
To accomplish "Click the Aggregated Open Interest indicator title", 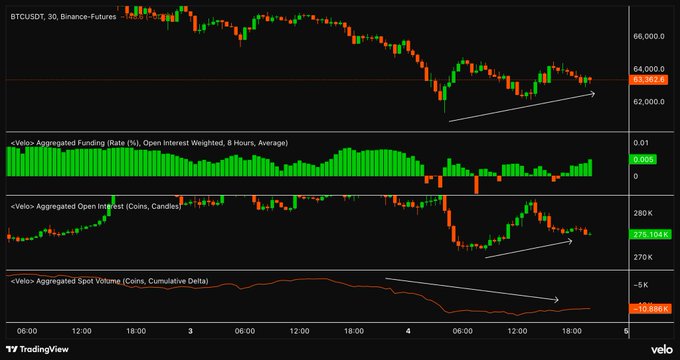I will coord(95,206).
